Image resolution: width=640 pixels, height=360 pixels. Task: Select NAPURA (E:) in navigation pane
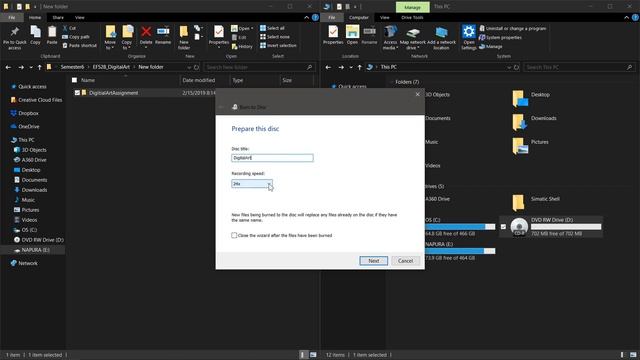pyautogui.click(x=36, y=250)
